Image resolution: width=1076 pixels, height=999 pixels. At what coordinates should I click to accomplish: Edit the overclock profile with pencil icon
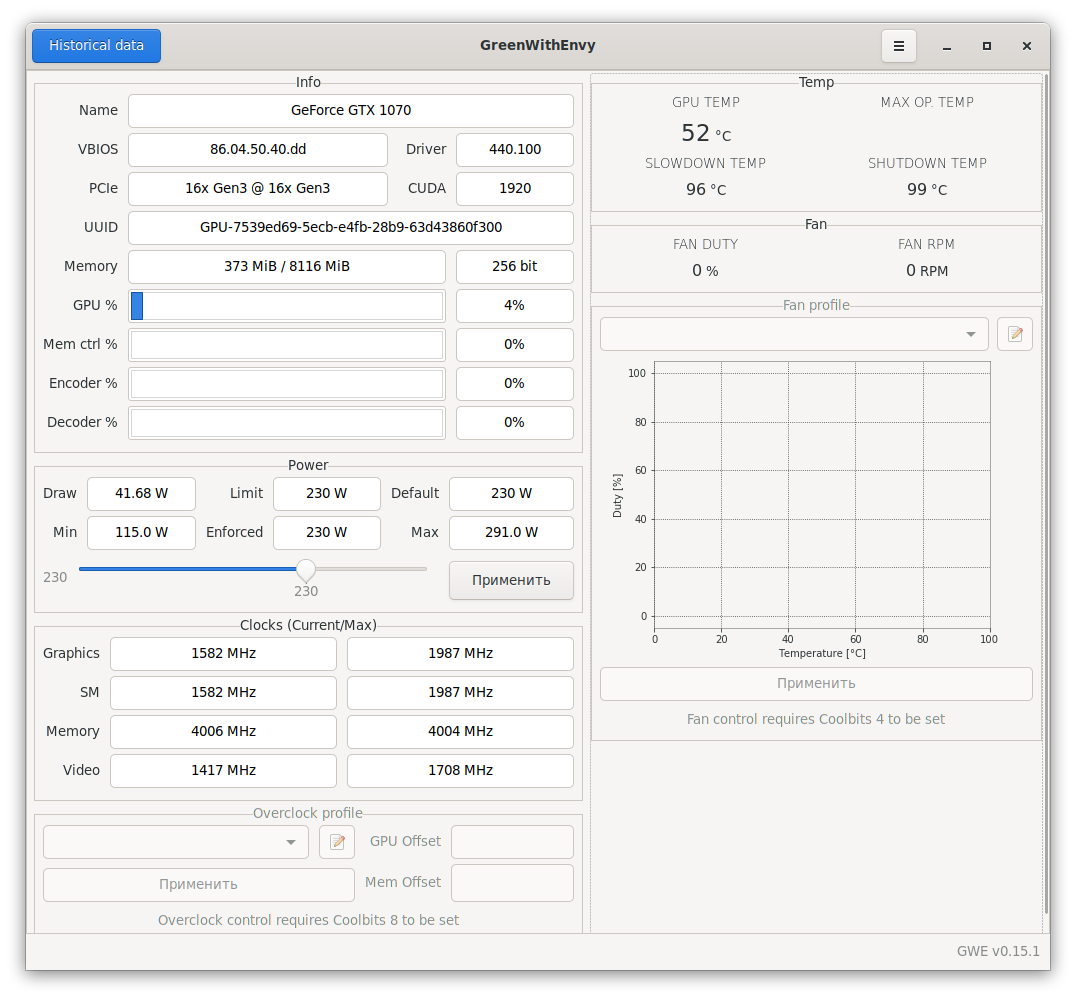(x=337, y=842)
